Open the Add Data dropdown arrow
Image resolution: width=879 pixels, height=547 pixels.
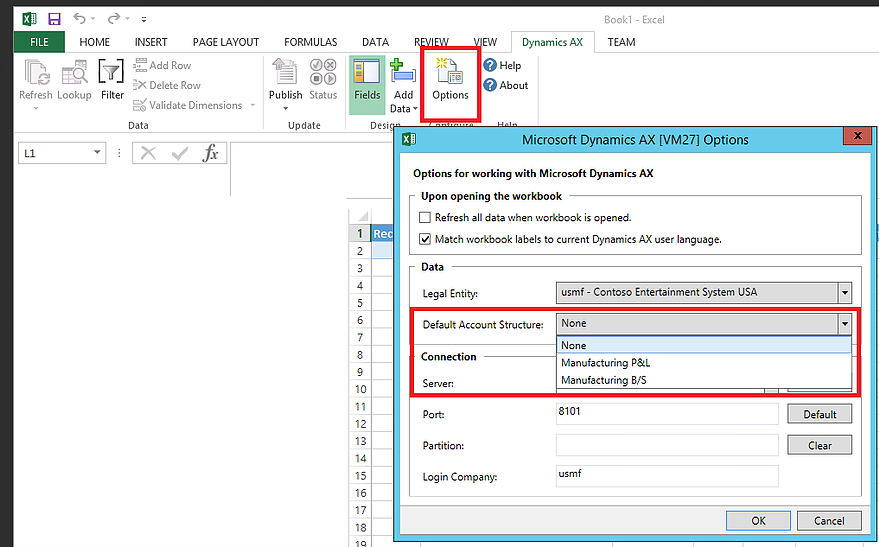415,109
